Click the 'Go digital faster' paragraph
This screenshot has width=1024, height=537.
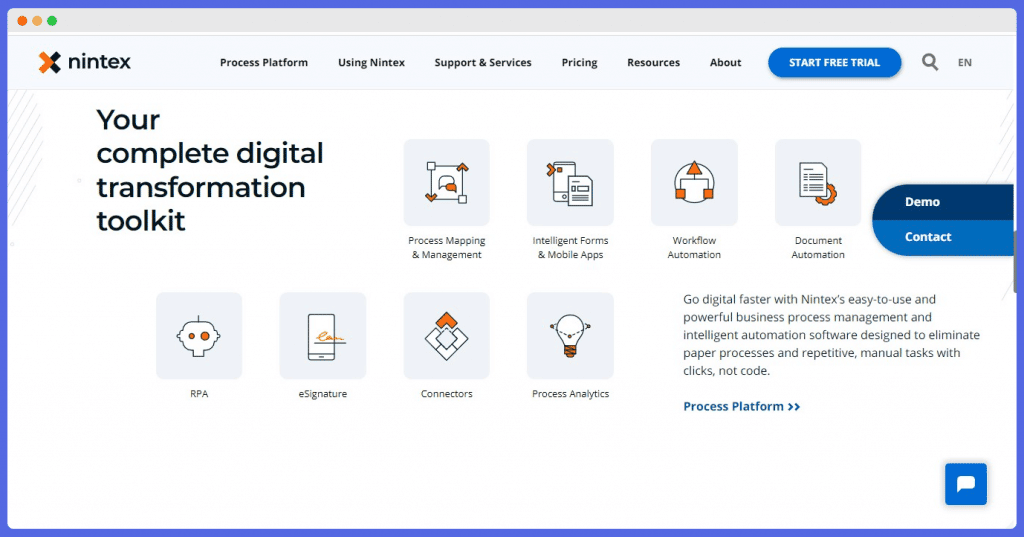coord(831,335)
